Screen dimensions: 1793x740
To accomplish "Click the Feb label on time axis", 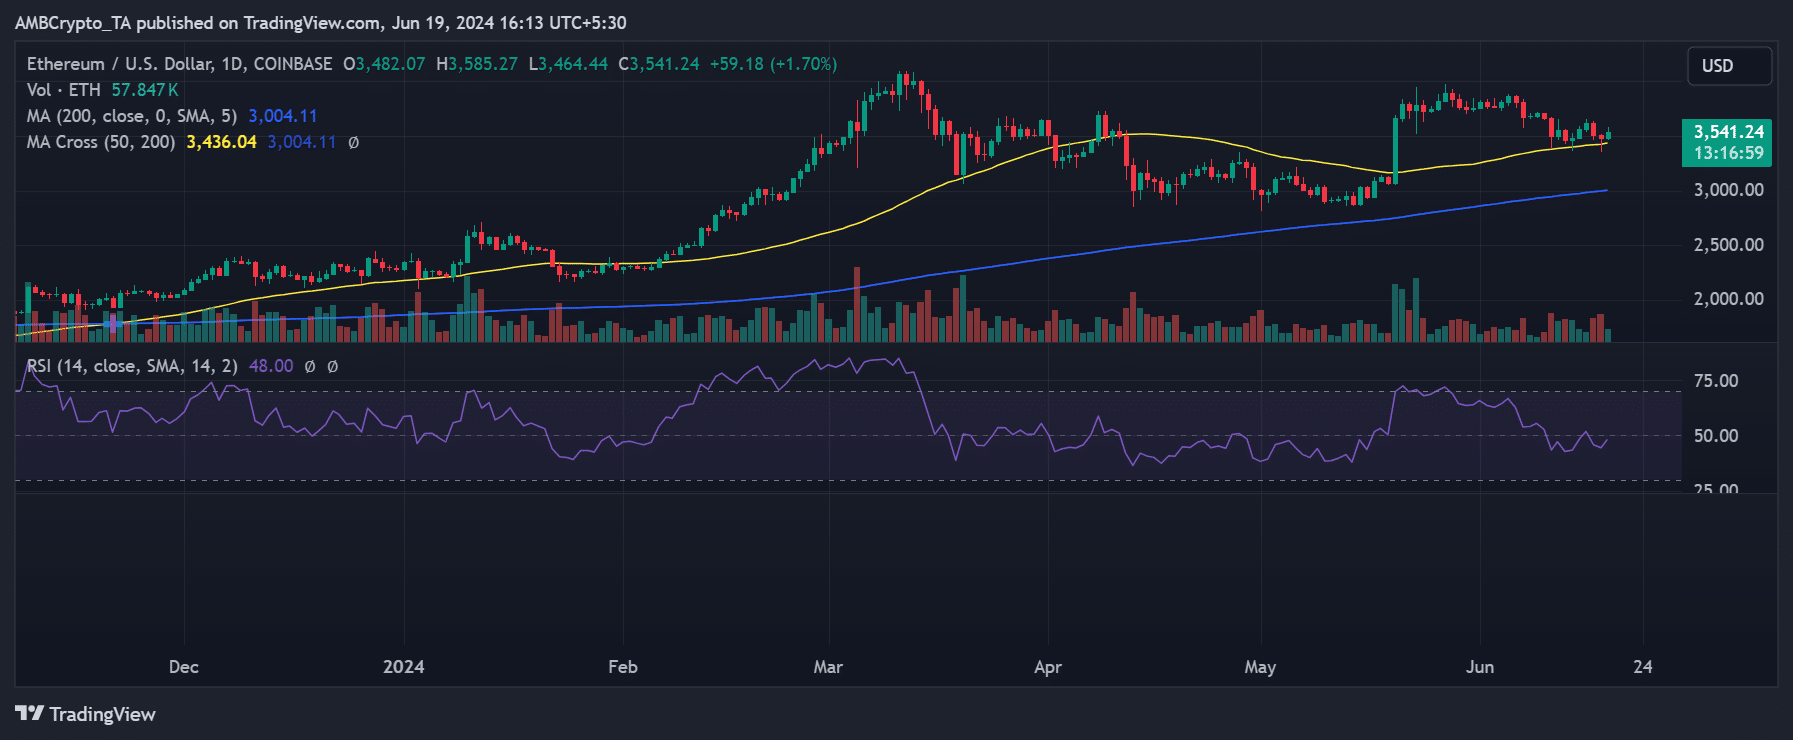I will pos(623,667).
